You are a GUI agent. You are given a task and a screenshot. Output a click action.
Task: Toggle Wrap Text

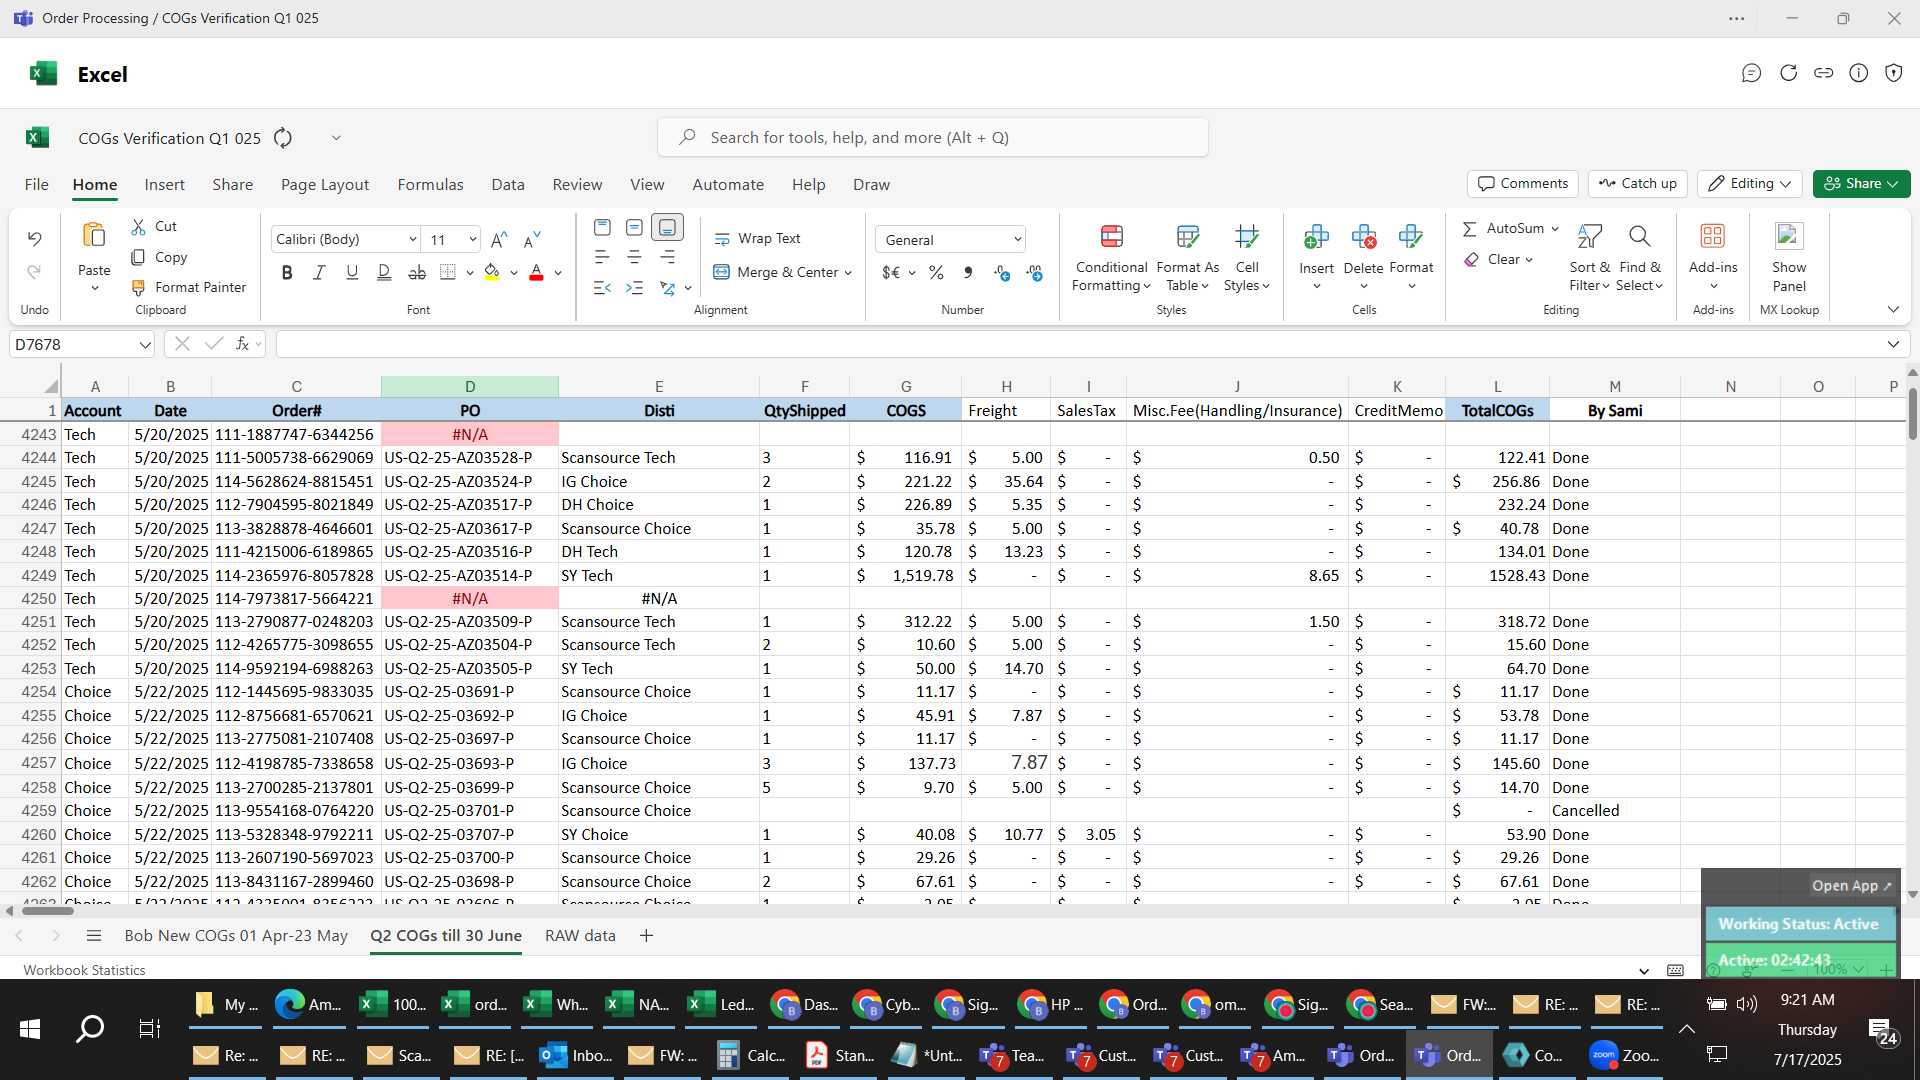pyautogui.click(x=757, y=238)
